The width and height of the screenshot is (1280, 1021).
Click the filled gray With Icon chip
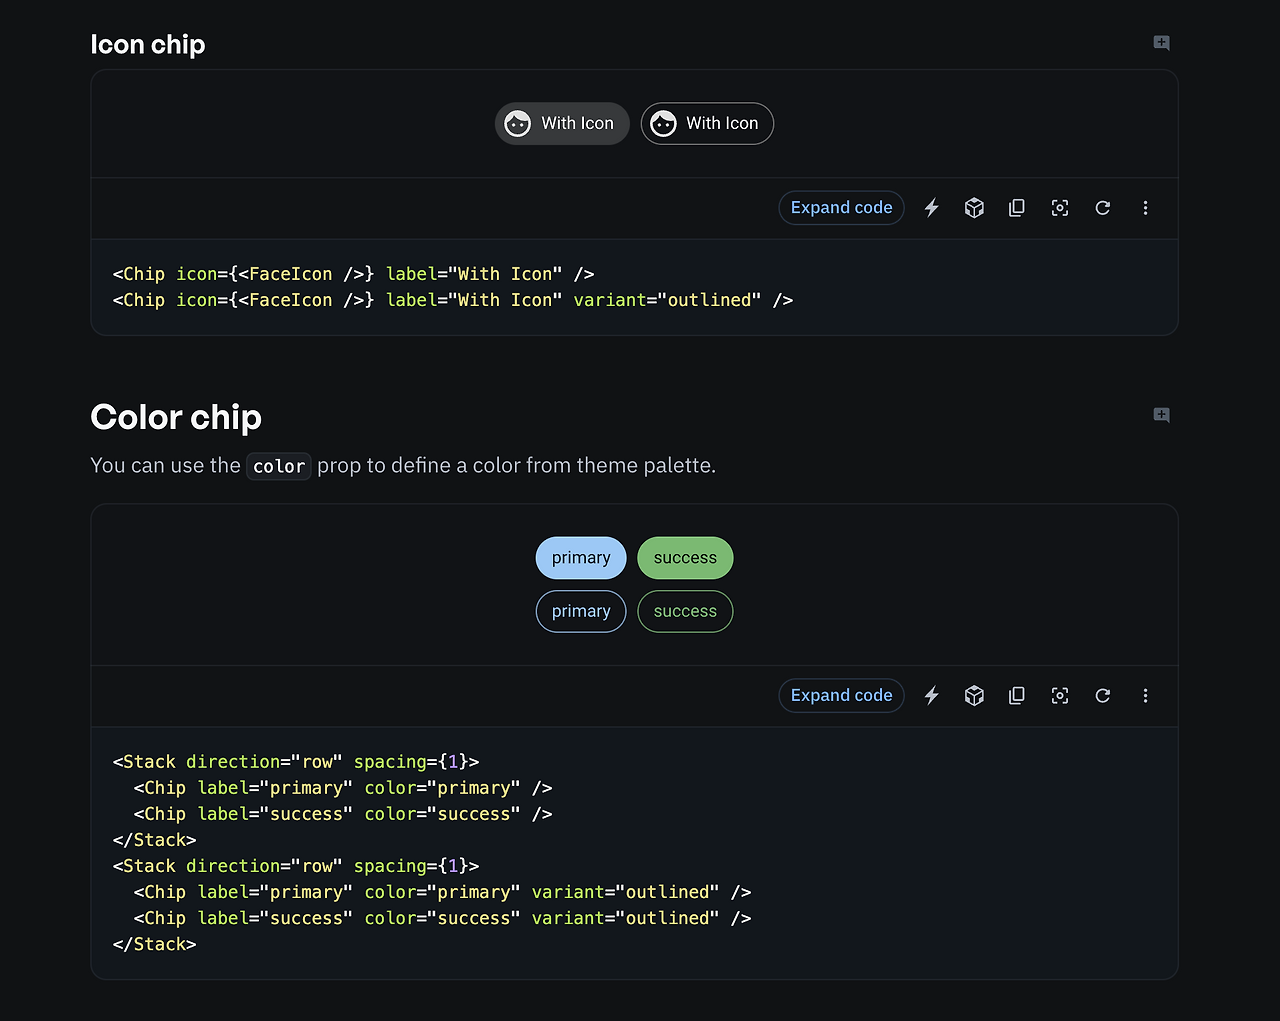[562, 124]
